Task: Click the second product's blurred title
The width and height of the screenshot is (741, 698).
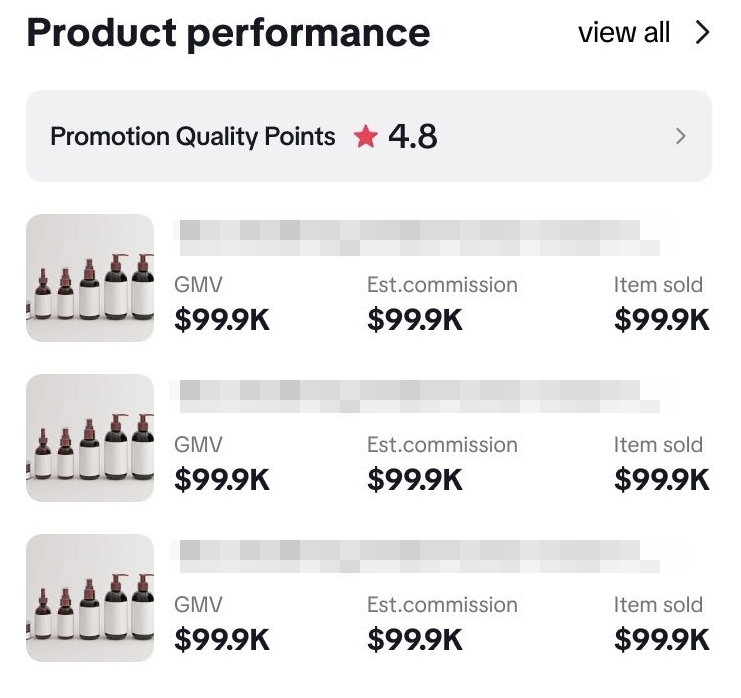Action: click(415, 394)
